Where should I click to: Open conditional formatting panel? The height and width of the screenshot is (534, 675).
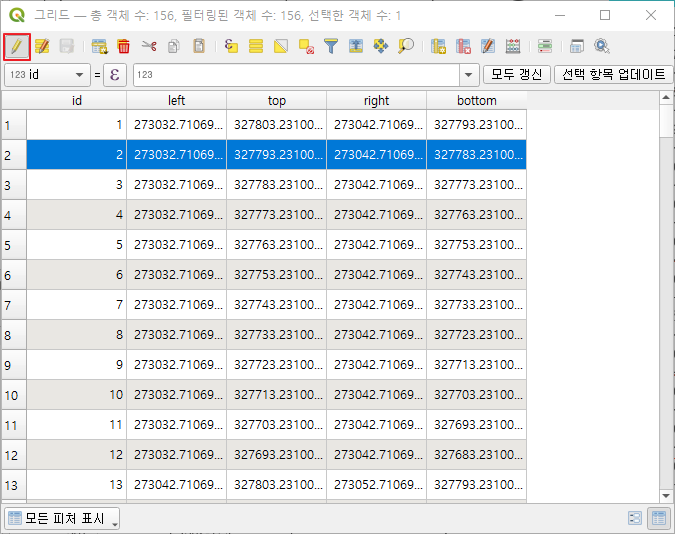[545, 46]
